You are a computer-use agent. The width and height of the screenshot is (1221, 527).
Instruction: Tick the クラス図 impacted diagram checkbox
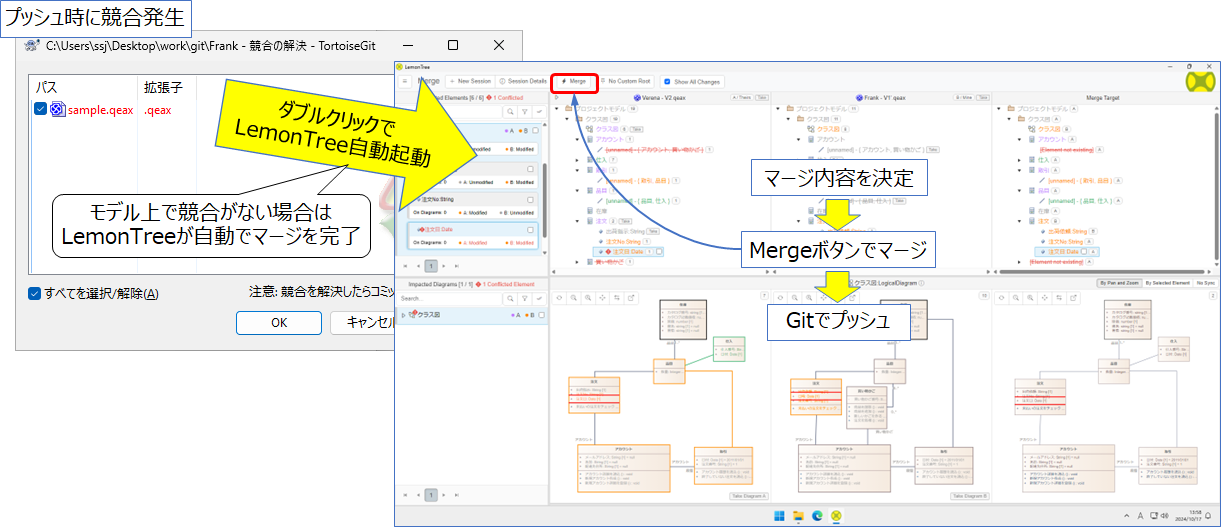(x=541, y=316)
